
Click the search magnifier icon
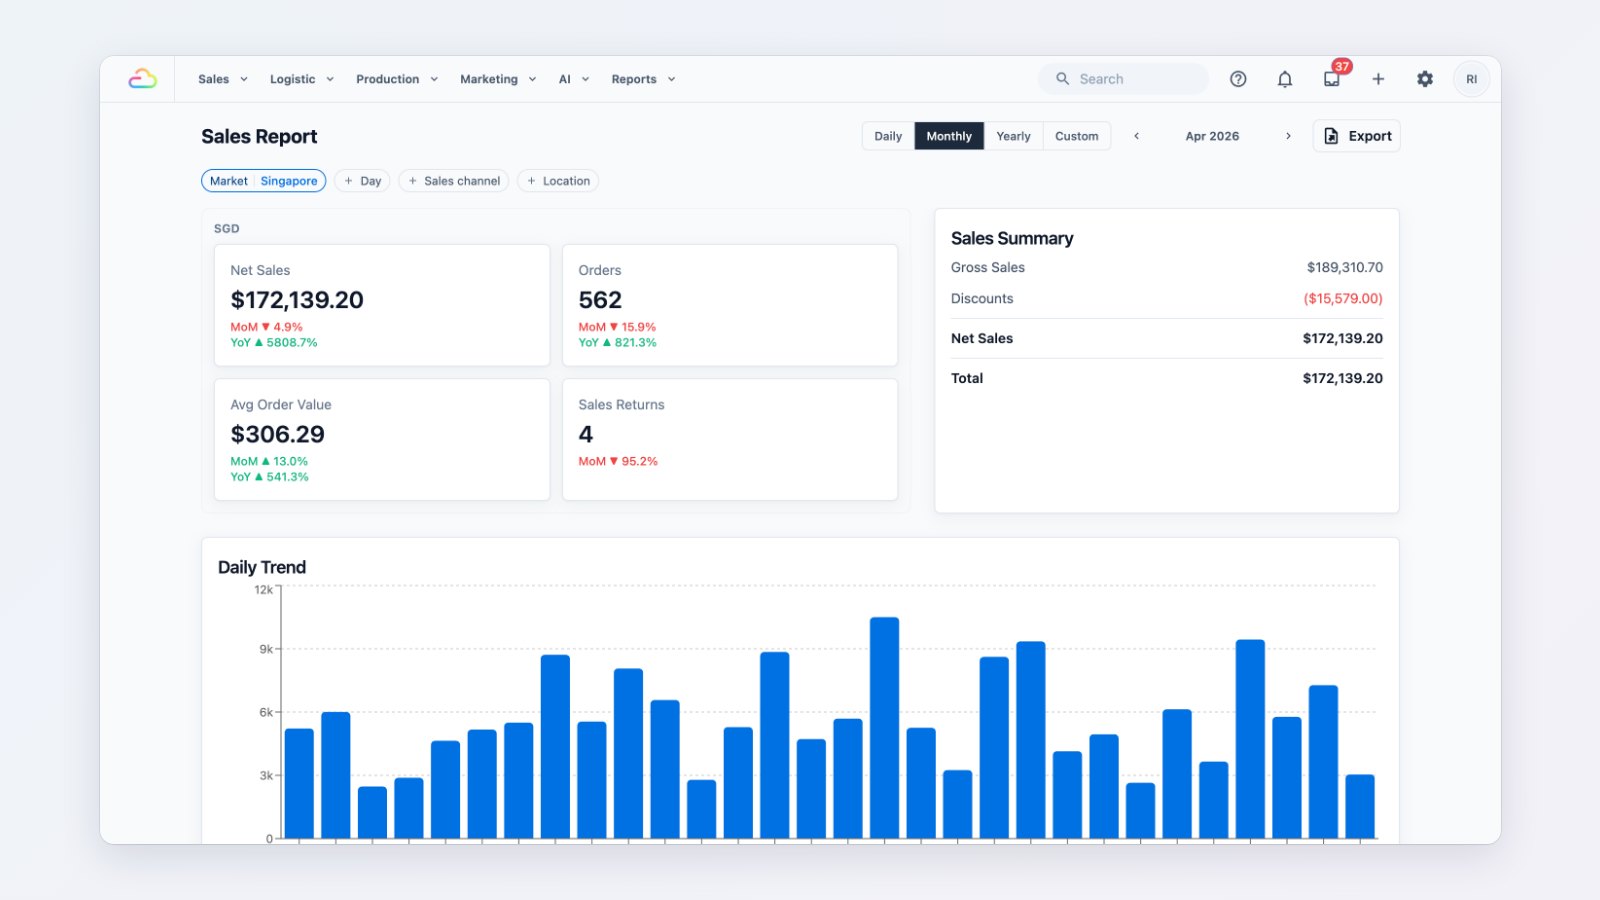click(1062, 79)
